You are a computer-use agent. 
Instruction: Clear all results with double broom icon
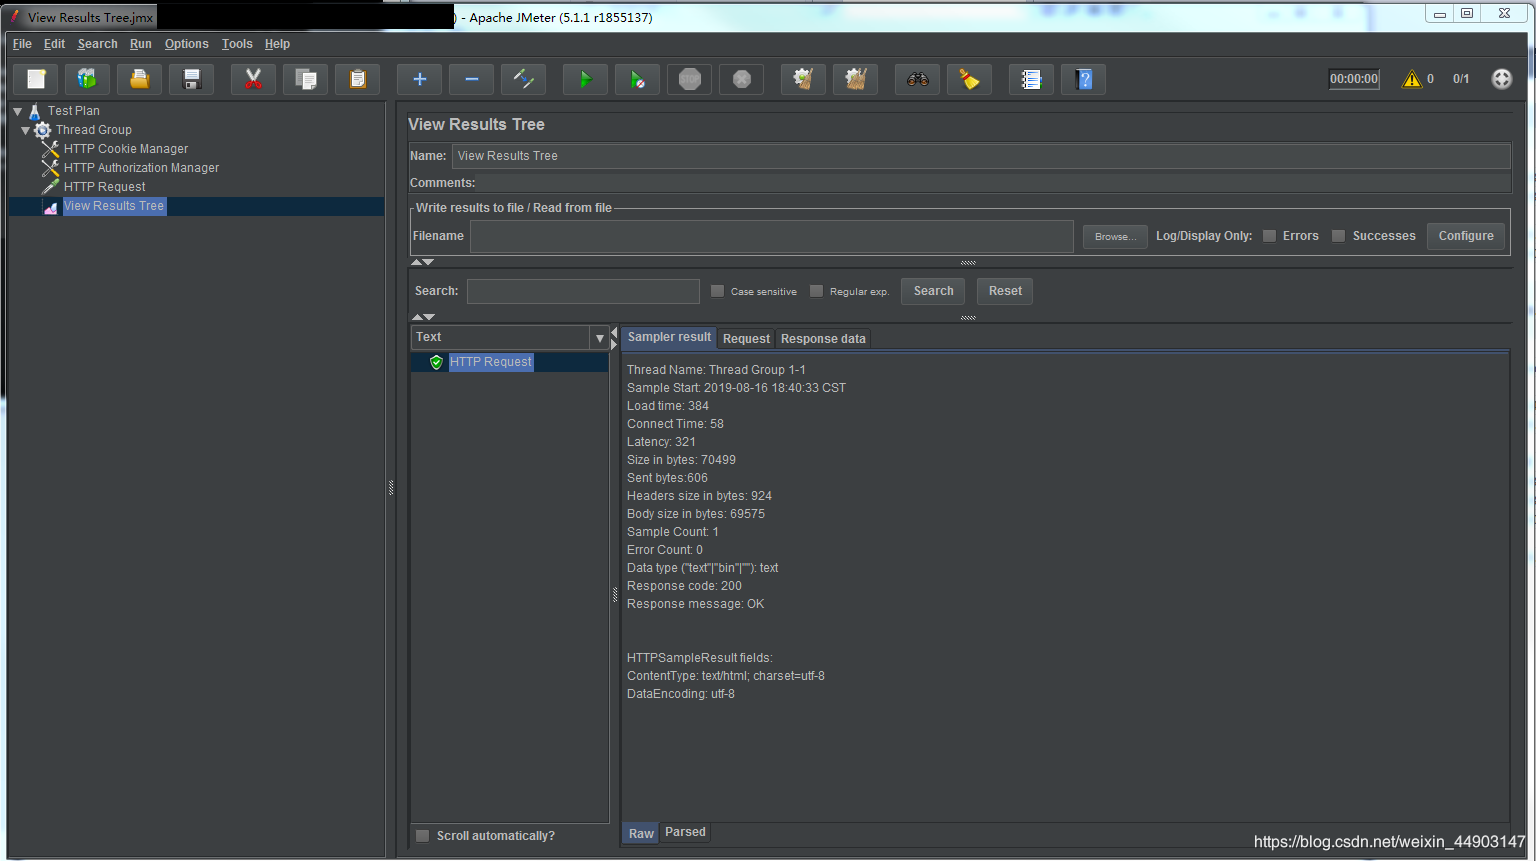(856, 79)
